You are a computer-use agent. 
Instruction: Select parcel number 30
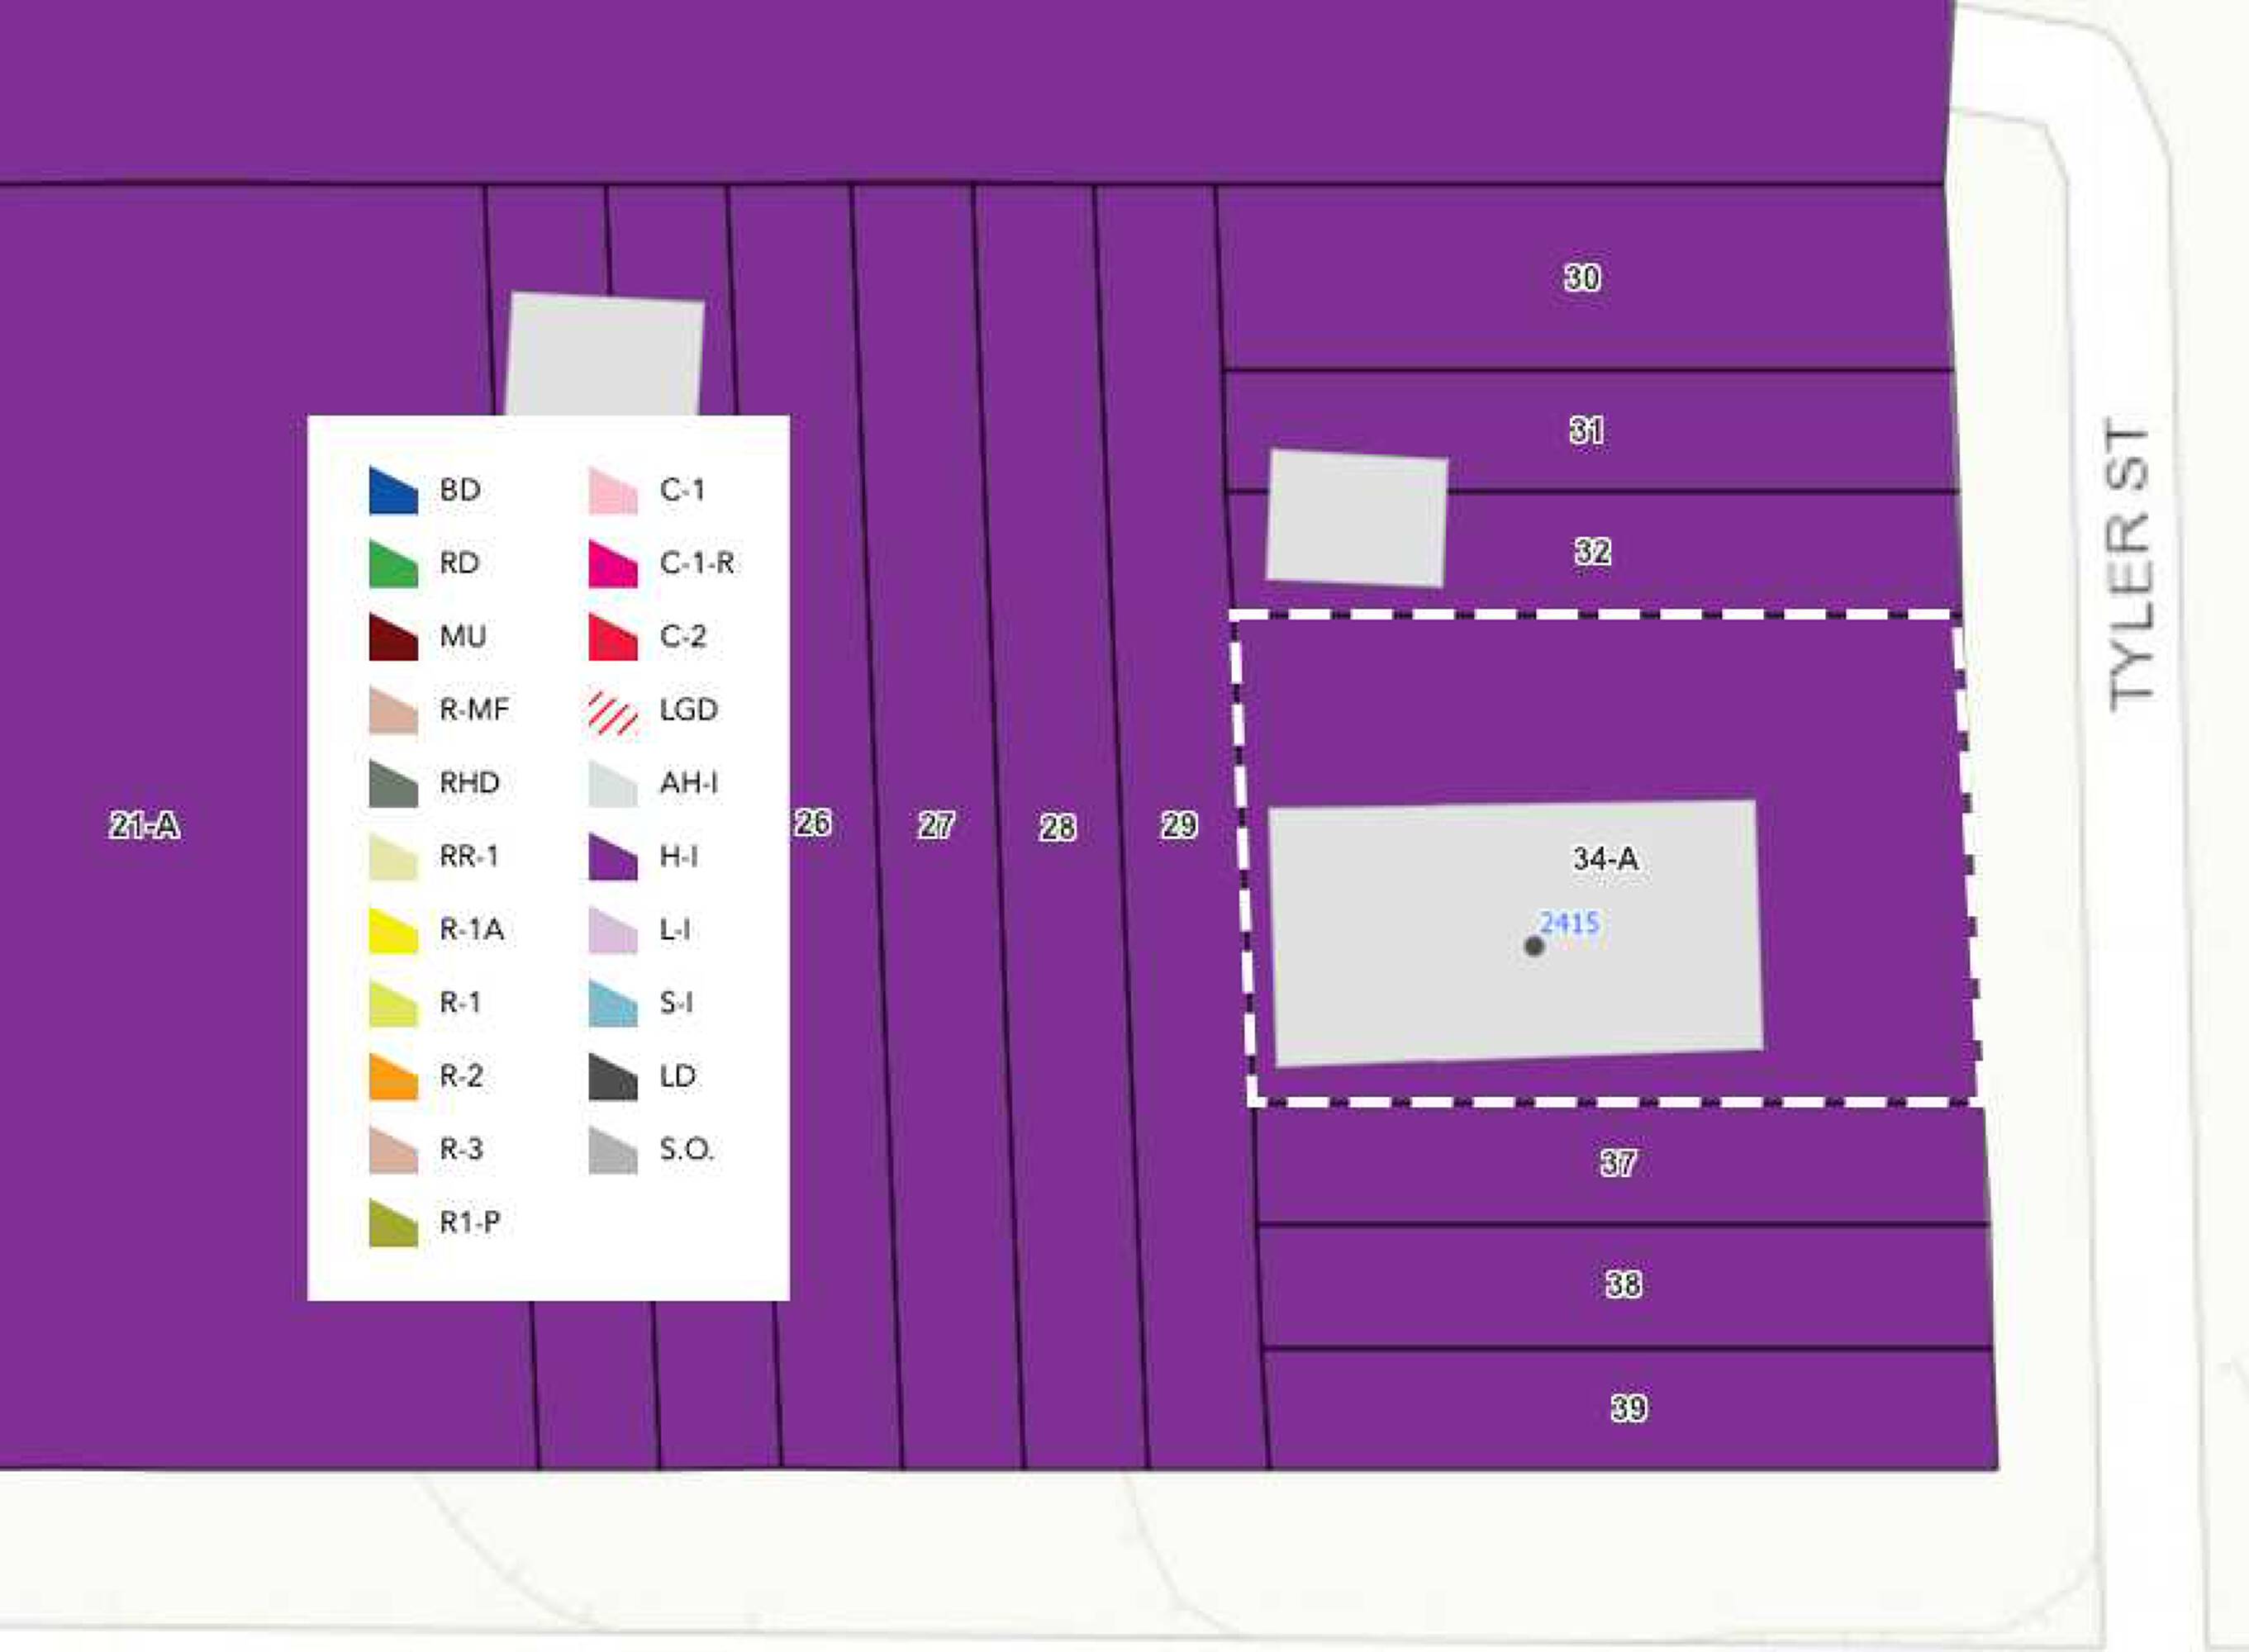1582,277
